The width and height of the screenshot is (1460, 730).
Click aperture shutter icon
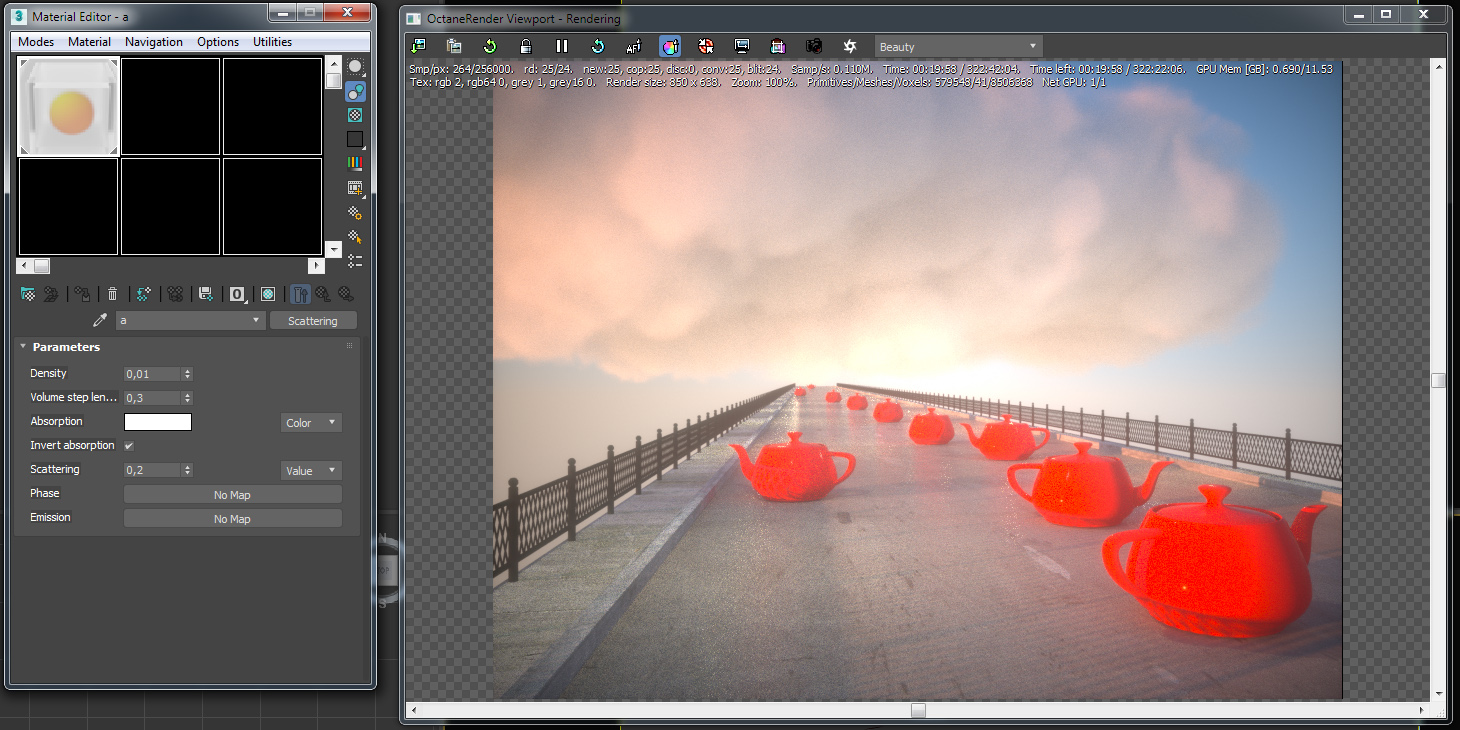coord(850,46)
